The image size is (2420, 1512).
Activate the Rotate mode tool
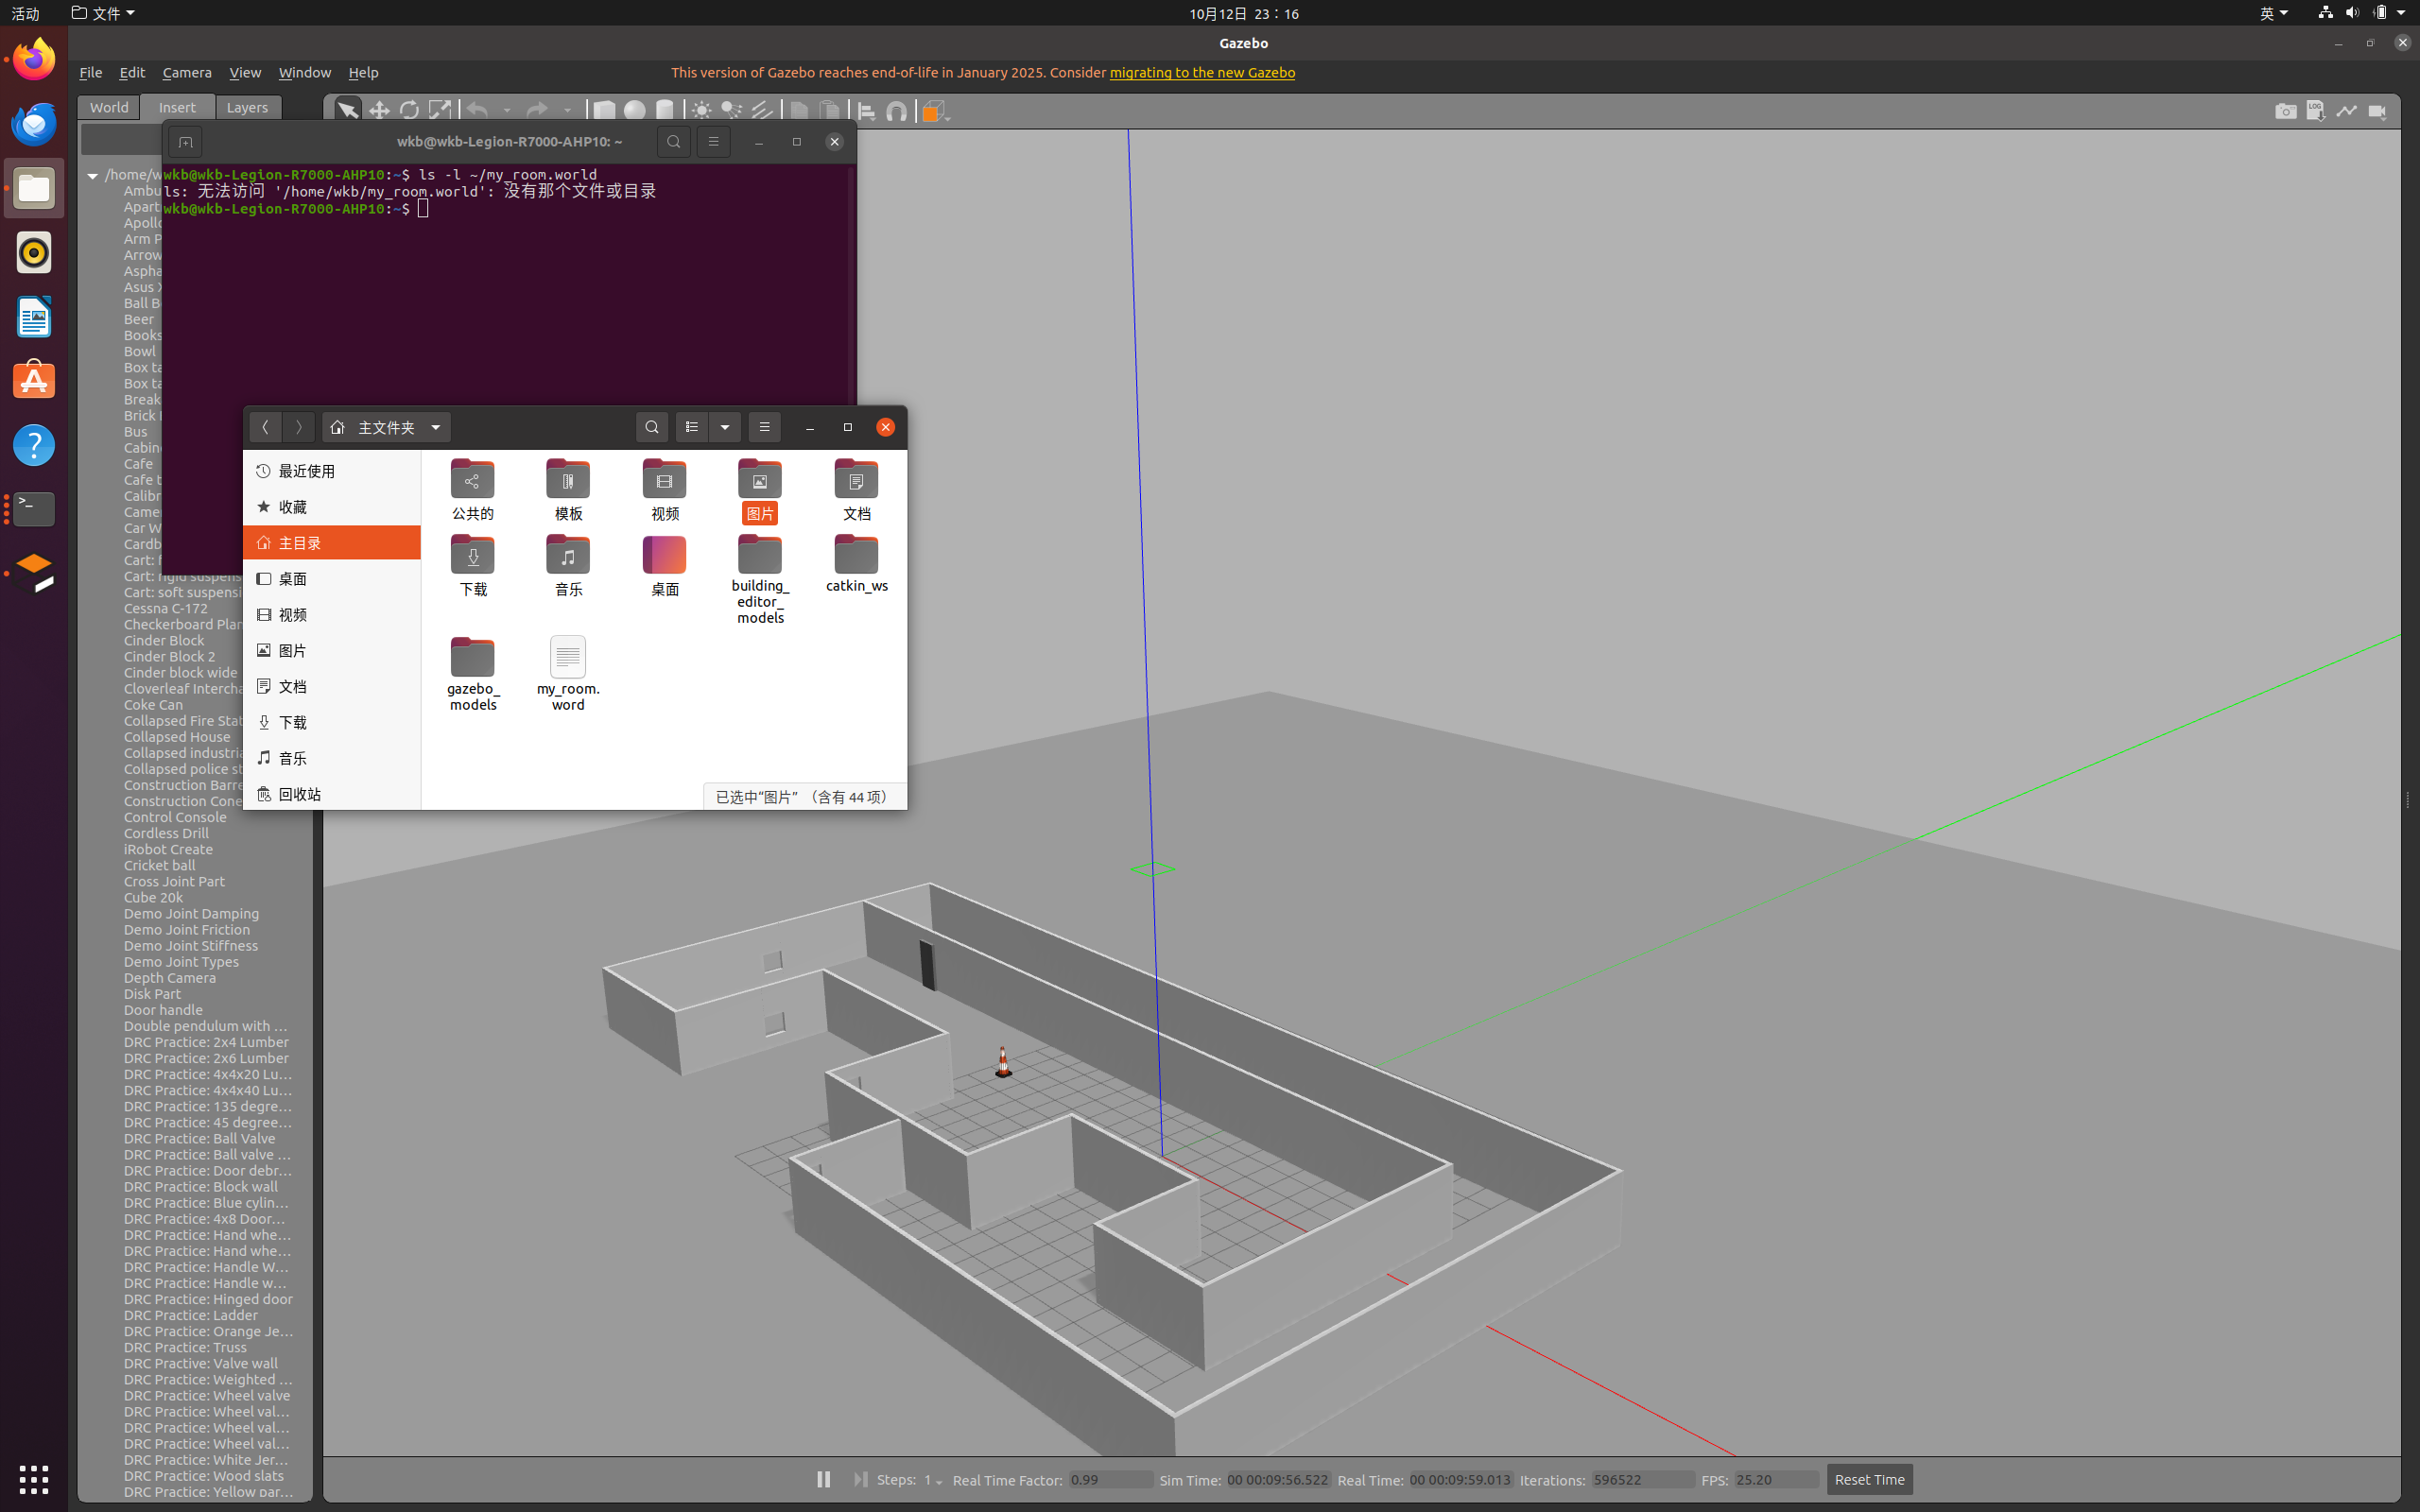point(409,111)
